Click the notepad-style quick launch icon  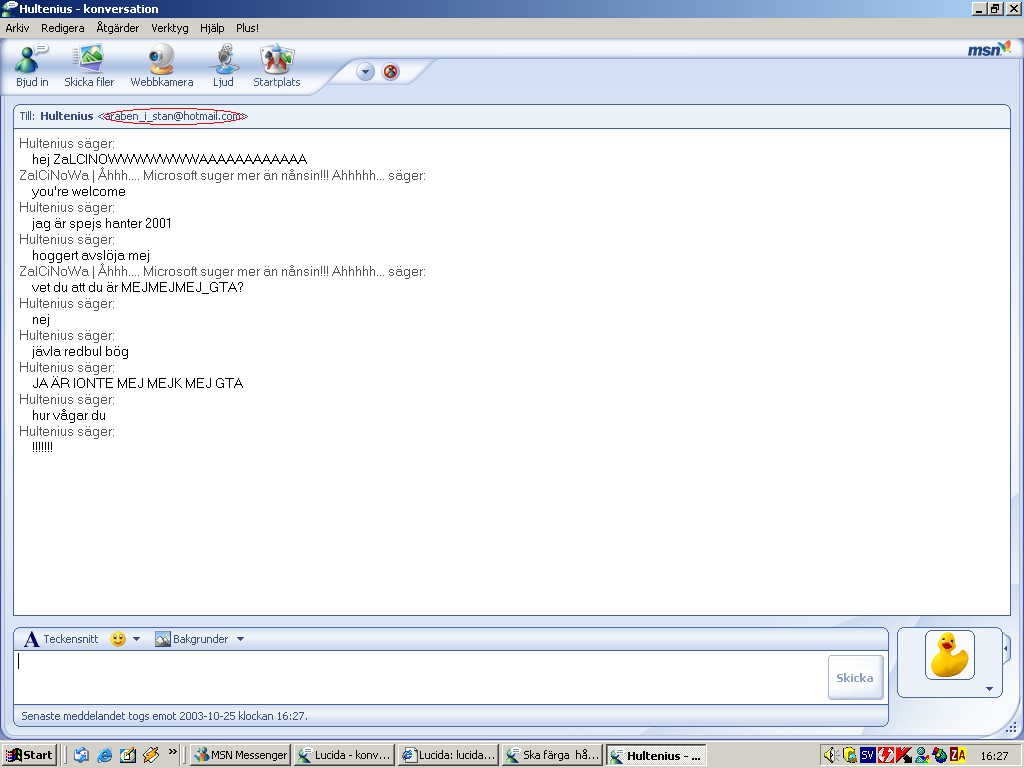pos(128,756)
